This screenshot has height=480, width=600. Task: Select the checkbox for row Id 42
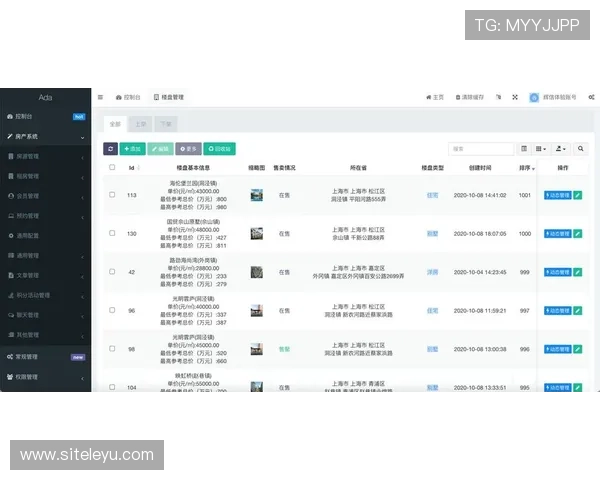112,272
